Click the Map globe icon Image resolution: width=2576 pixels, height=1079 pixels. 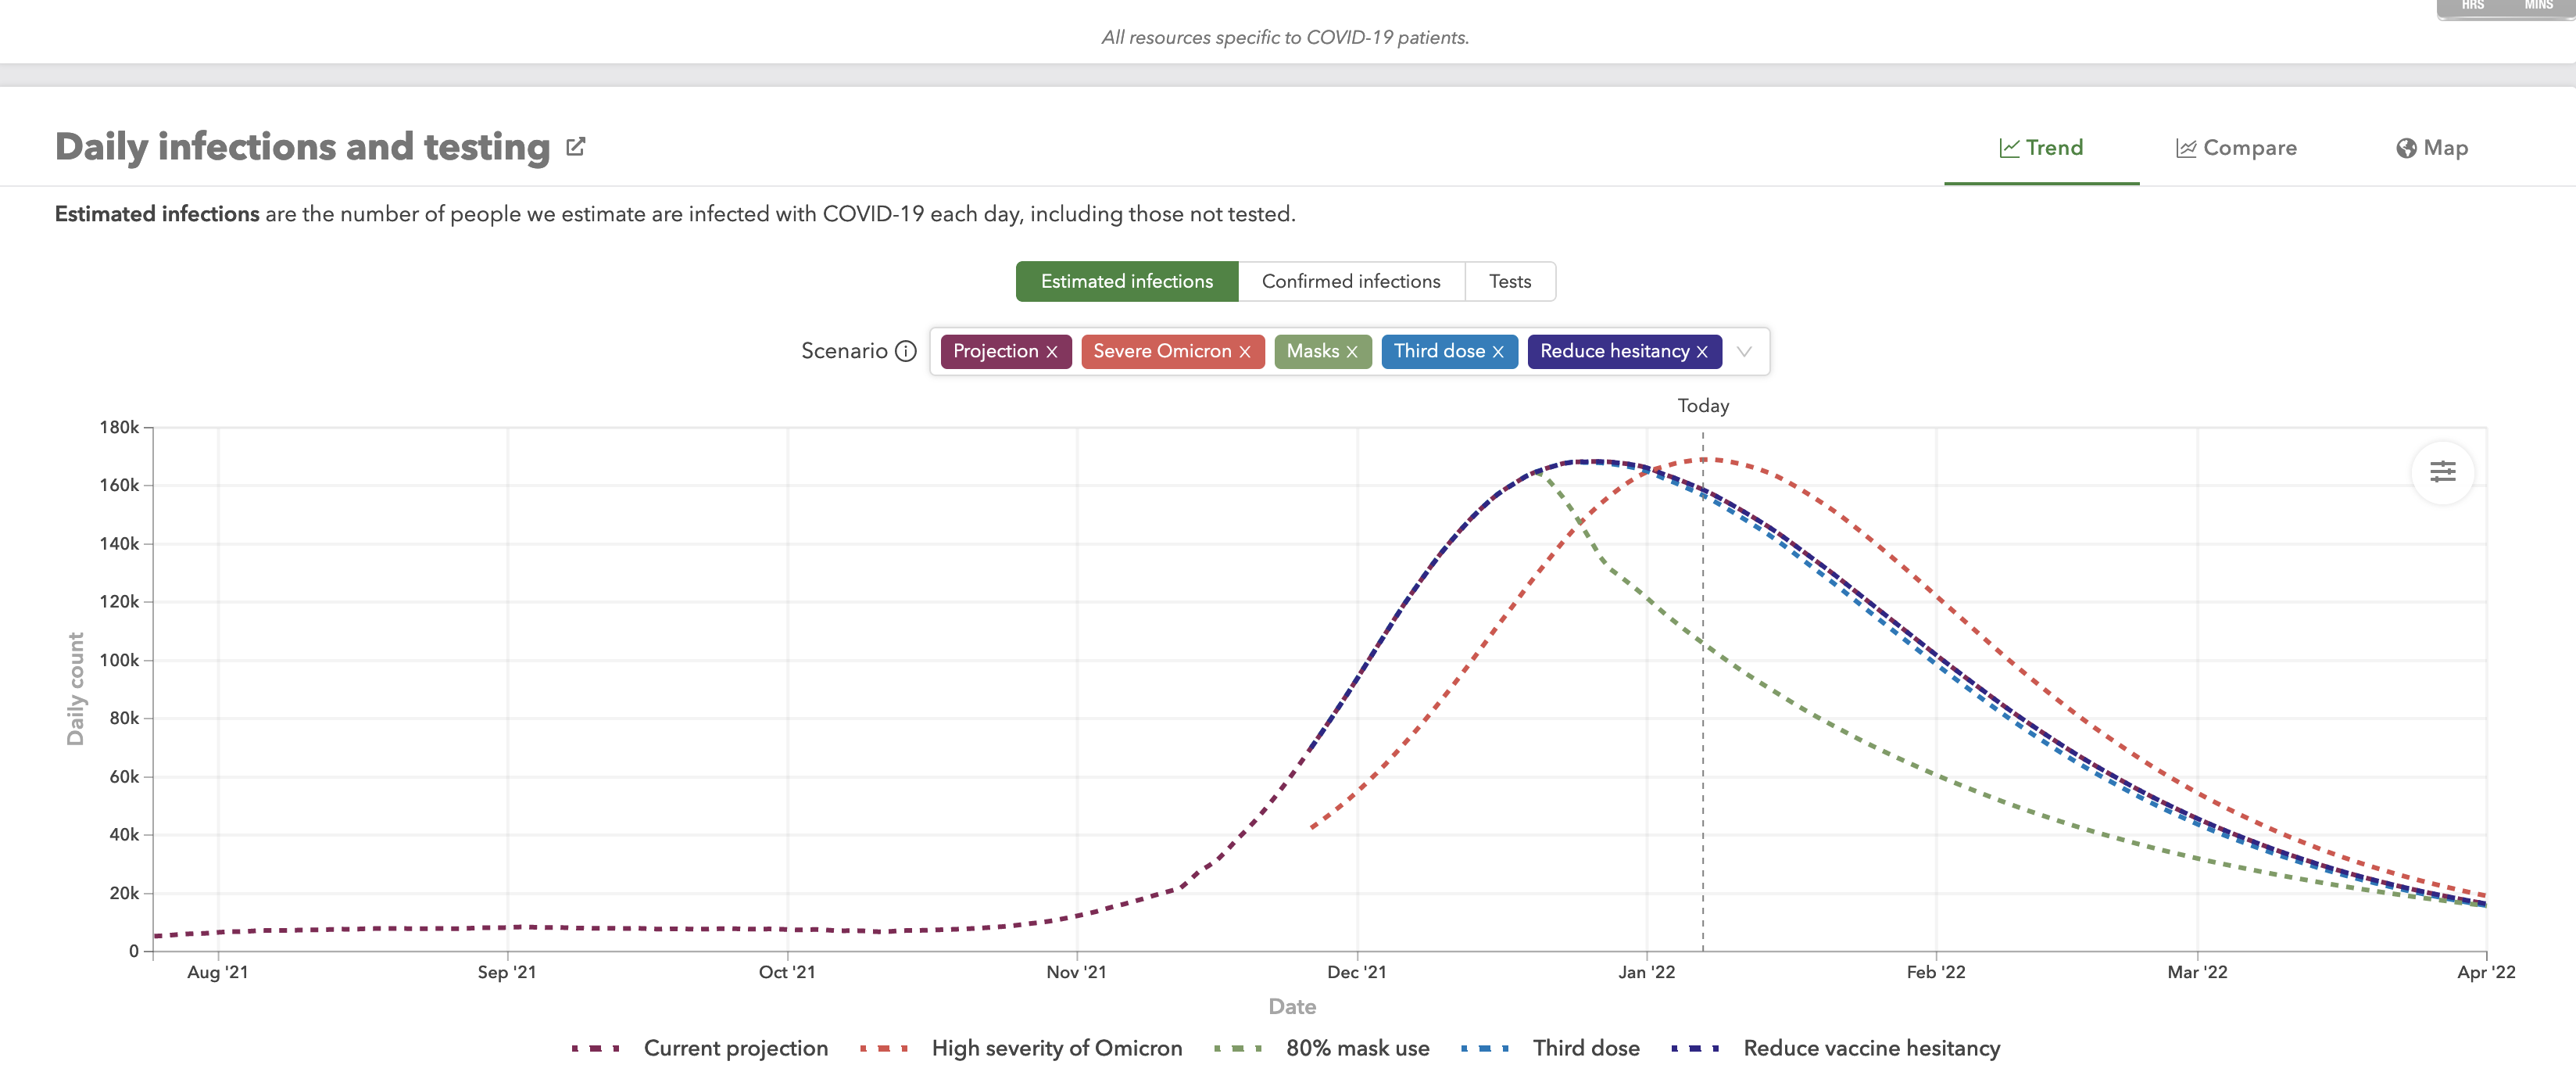point(2406,148)
